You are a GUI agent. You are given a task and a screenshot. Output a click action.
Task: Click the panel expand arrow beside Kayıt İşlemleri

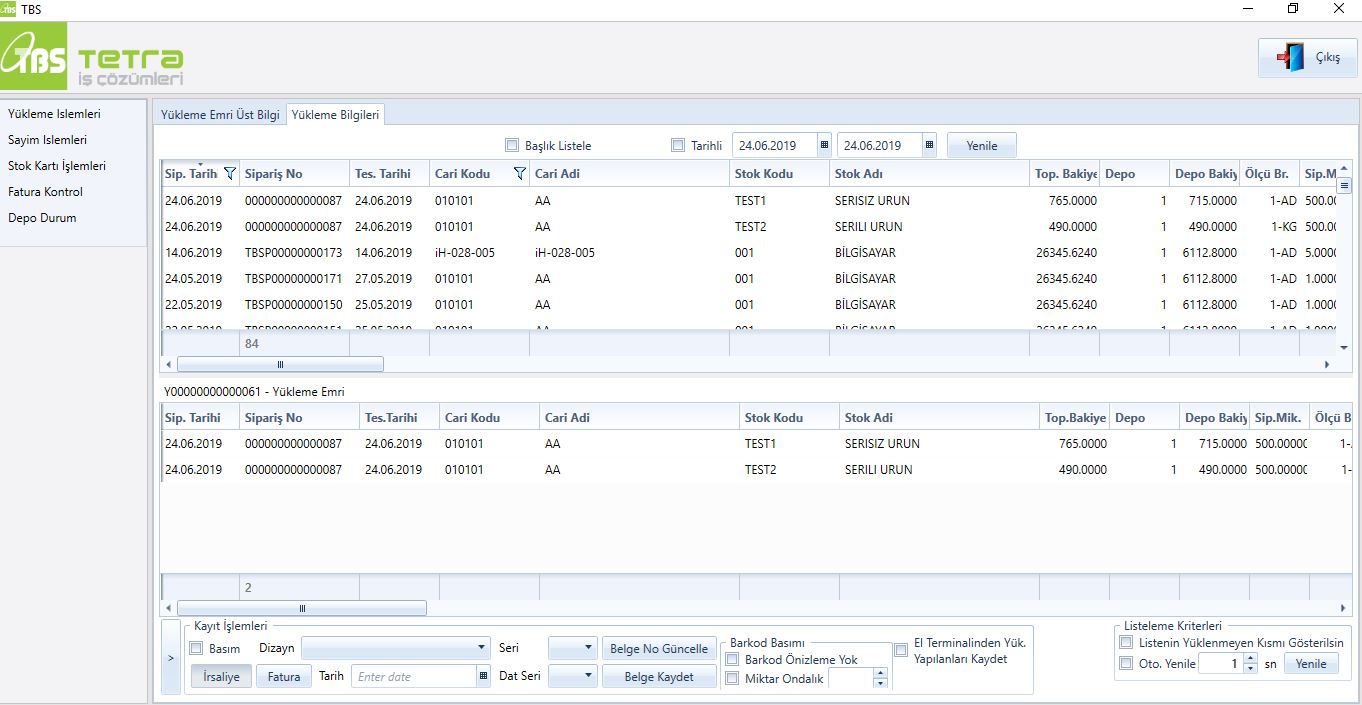tap(170, 657)
